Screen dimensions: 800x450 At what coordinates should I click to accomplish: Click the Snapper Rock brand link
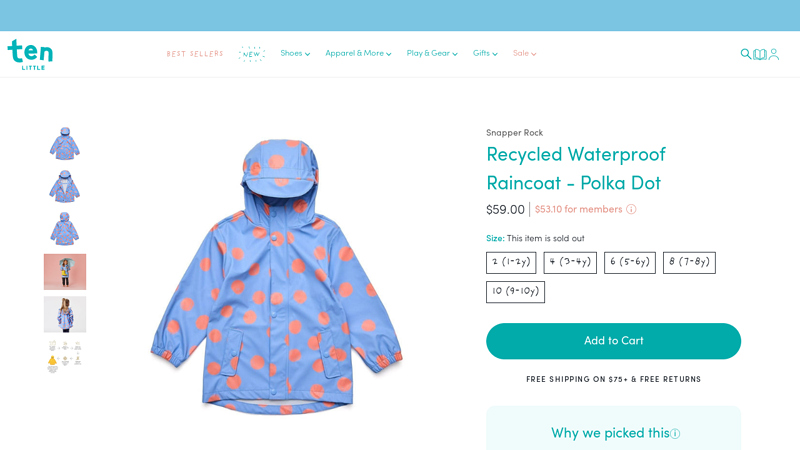514,133
